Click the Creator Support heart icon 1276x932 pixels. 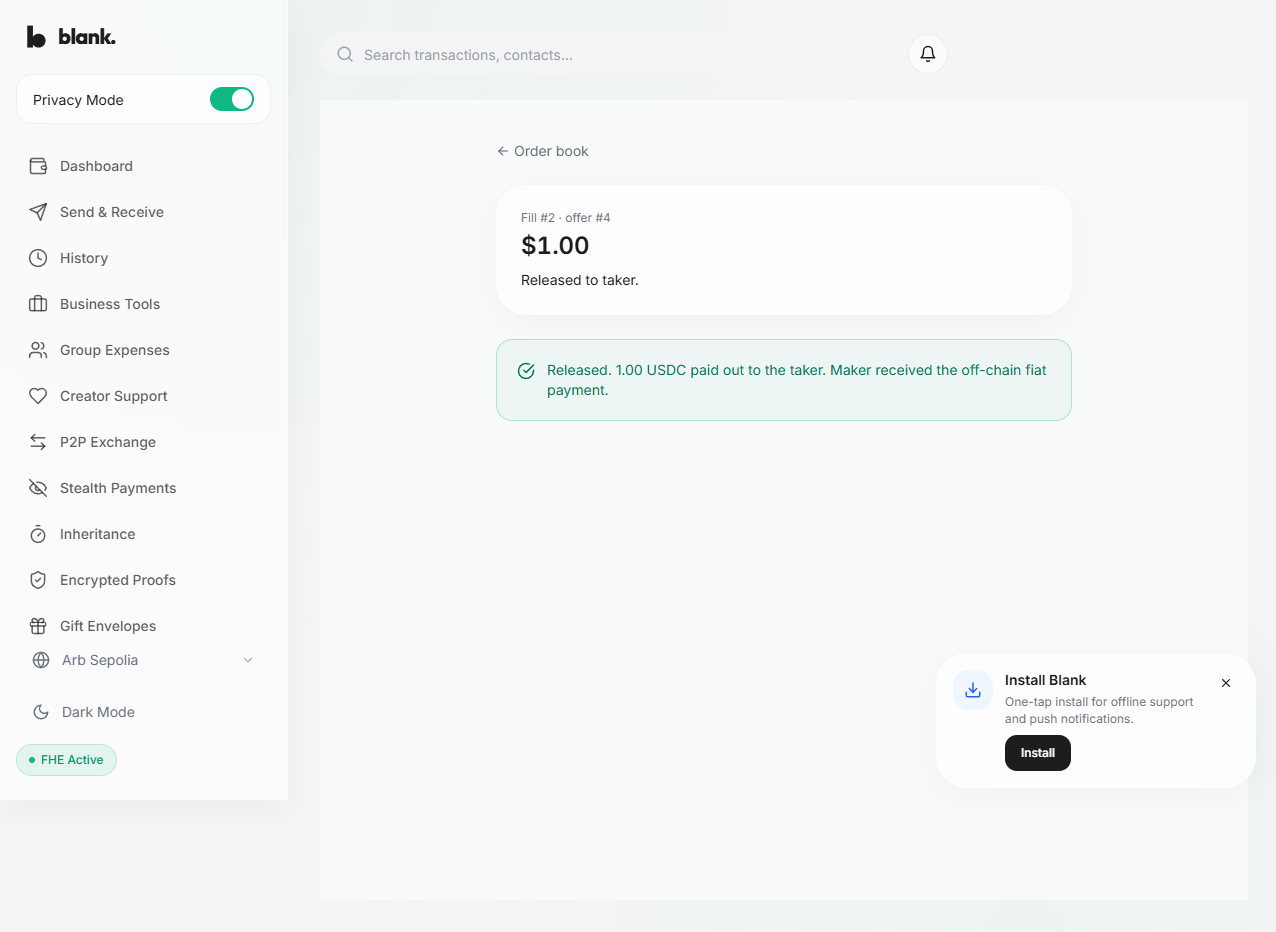click(38, 396)
